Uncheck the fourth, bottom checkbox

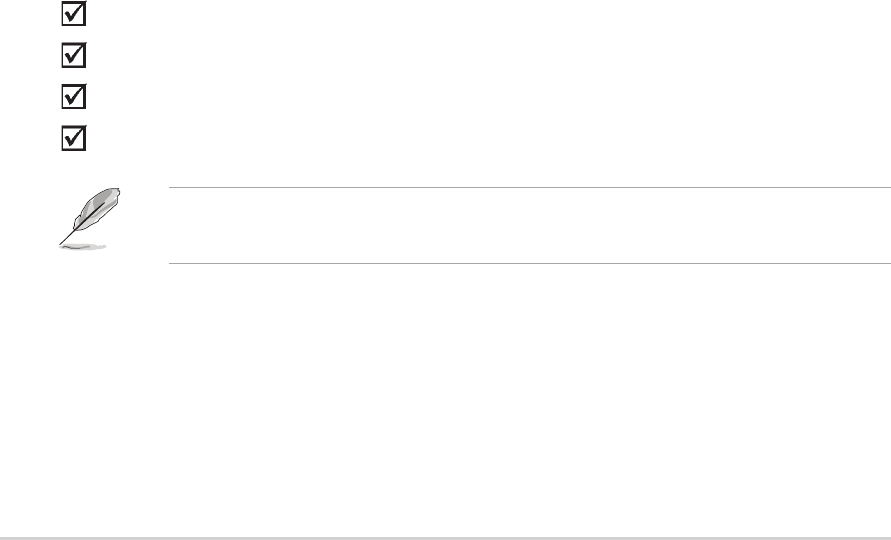pyautogui.click(x=73, y=137)
